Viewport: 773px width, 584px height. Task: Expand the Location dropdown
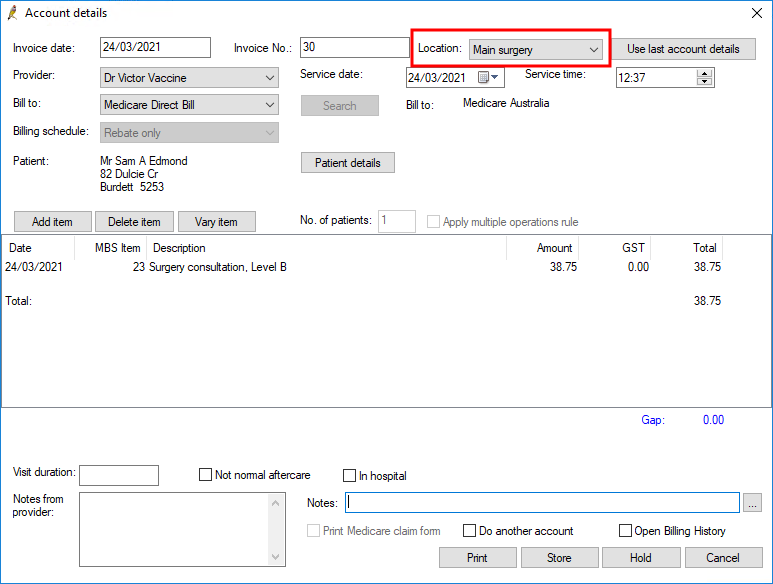593,49
